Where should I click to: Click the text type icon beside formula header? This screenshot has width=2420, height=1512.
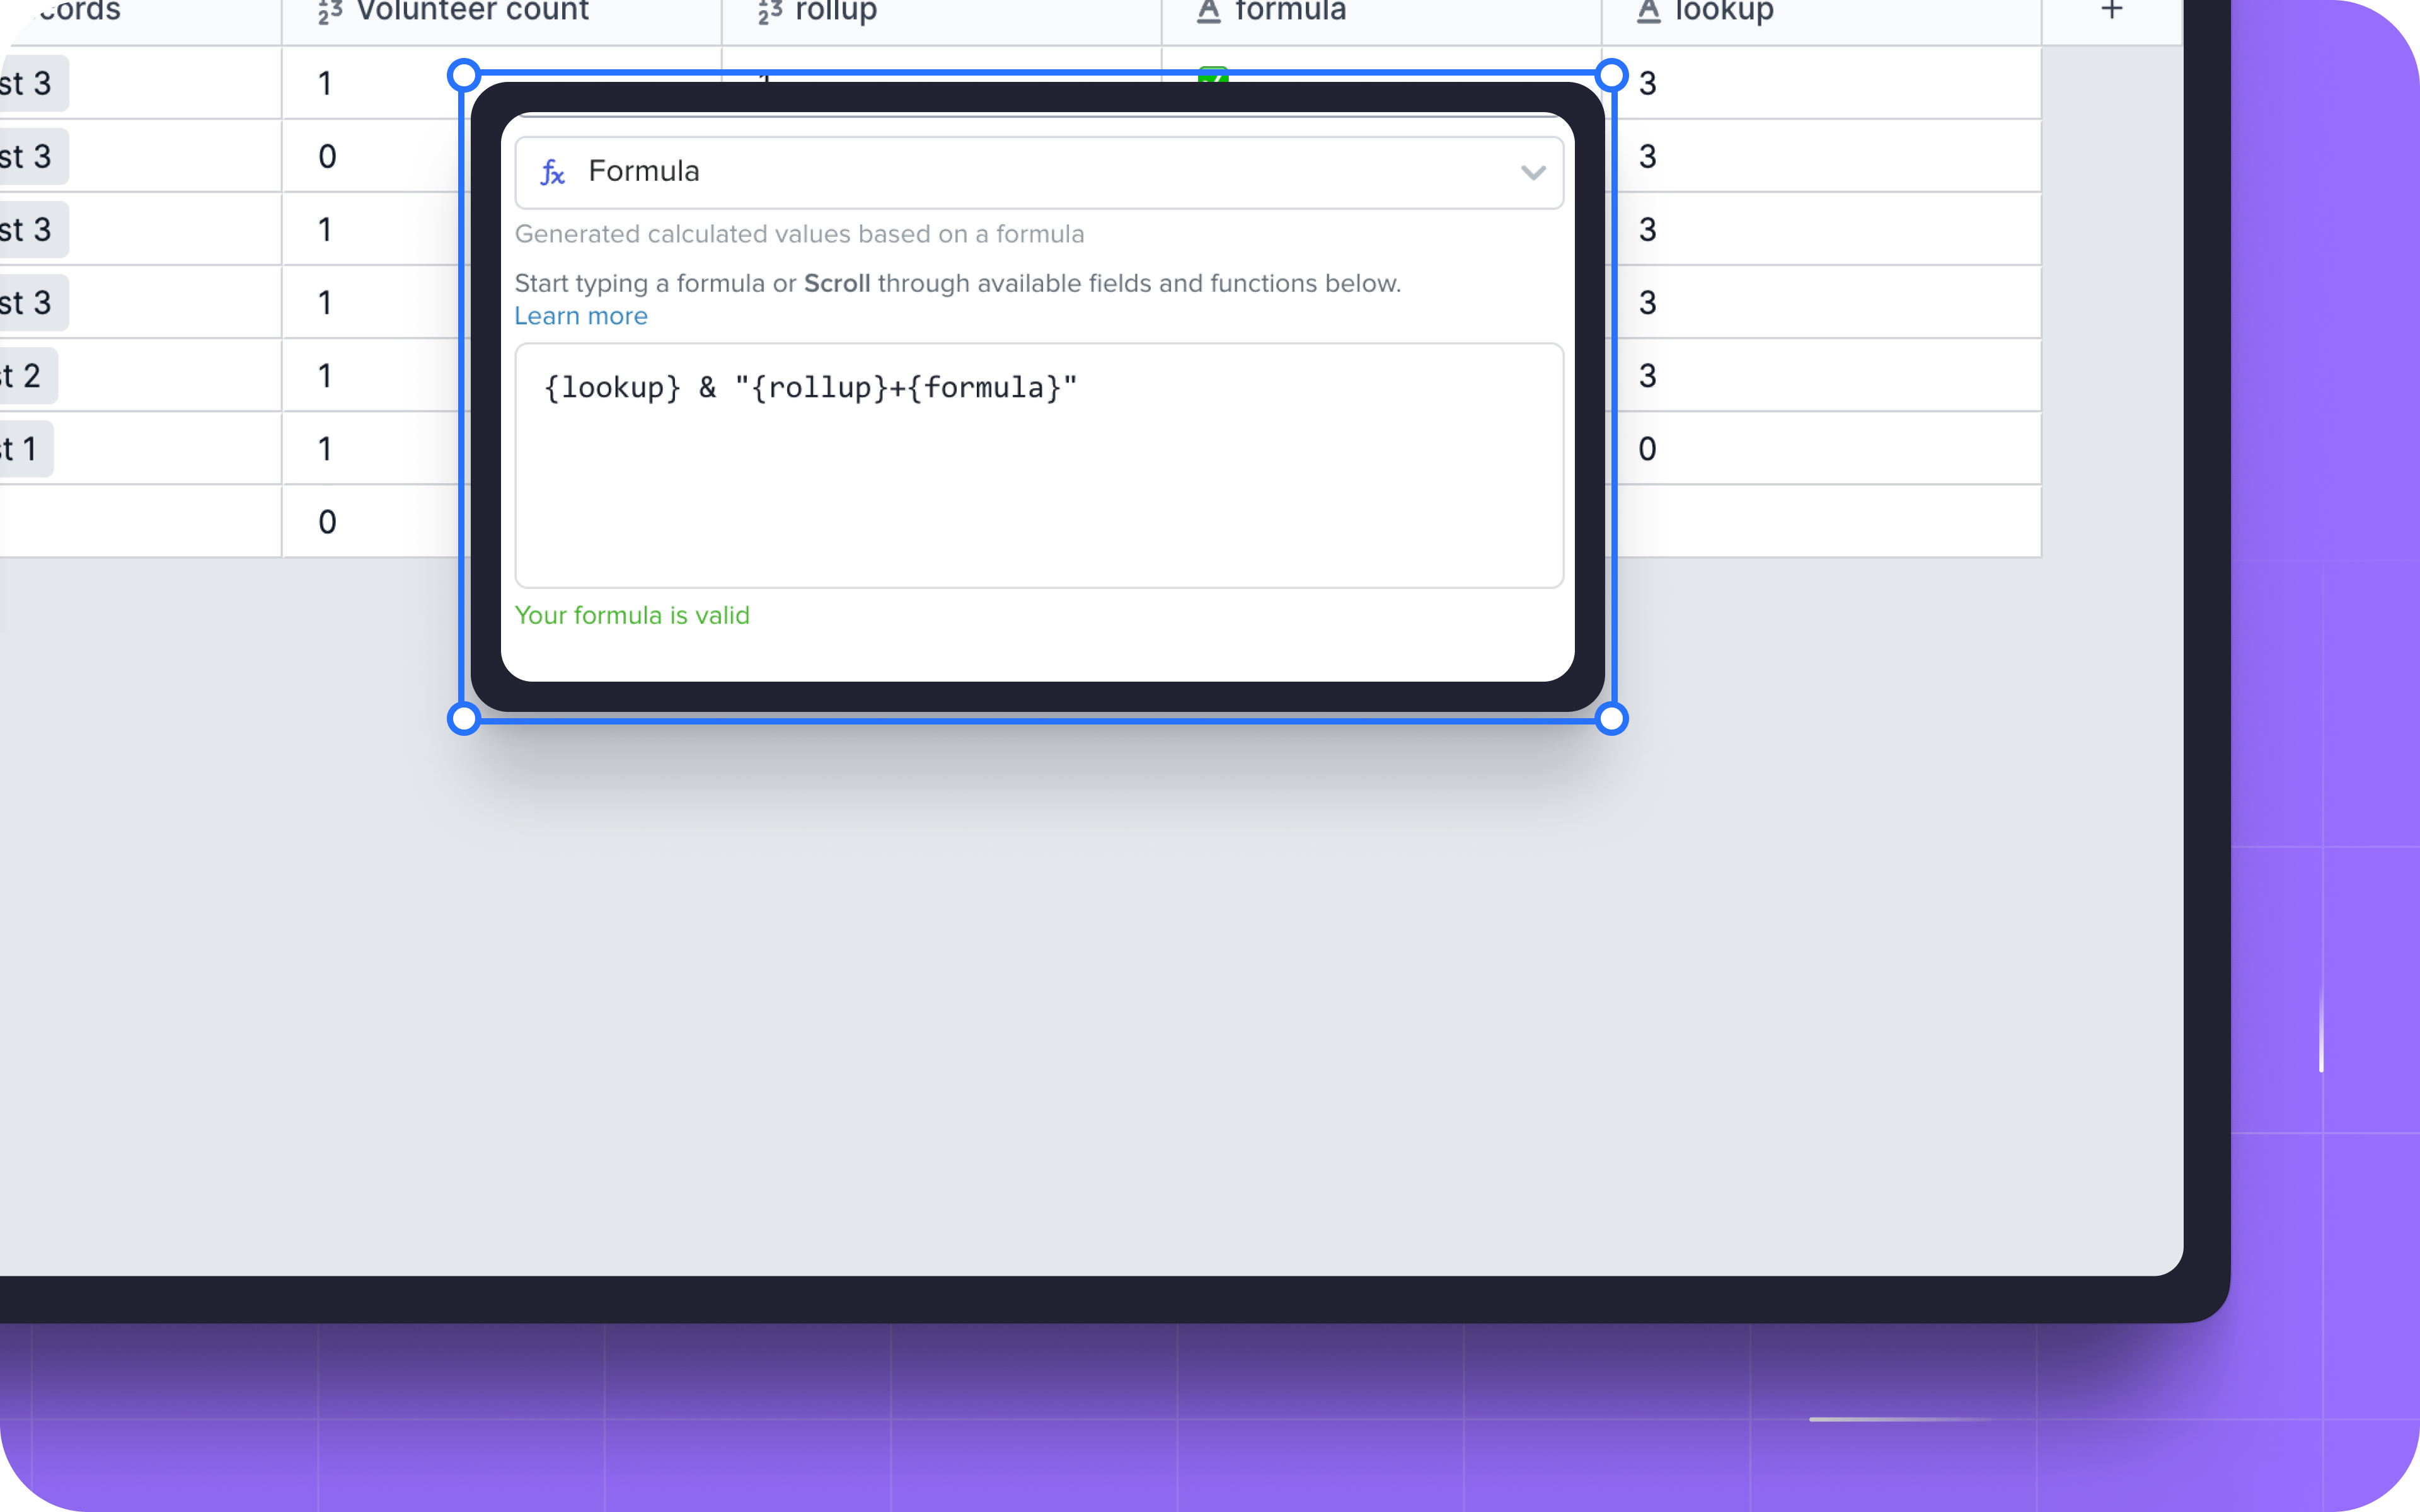point(1209,11)
